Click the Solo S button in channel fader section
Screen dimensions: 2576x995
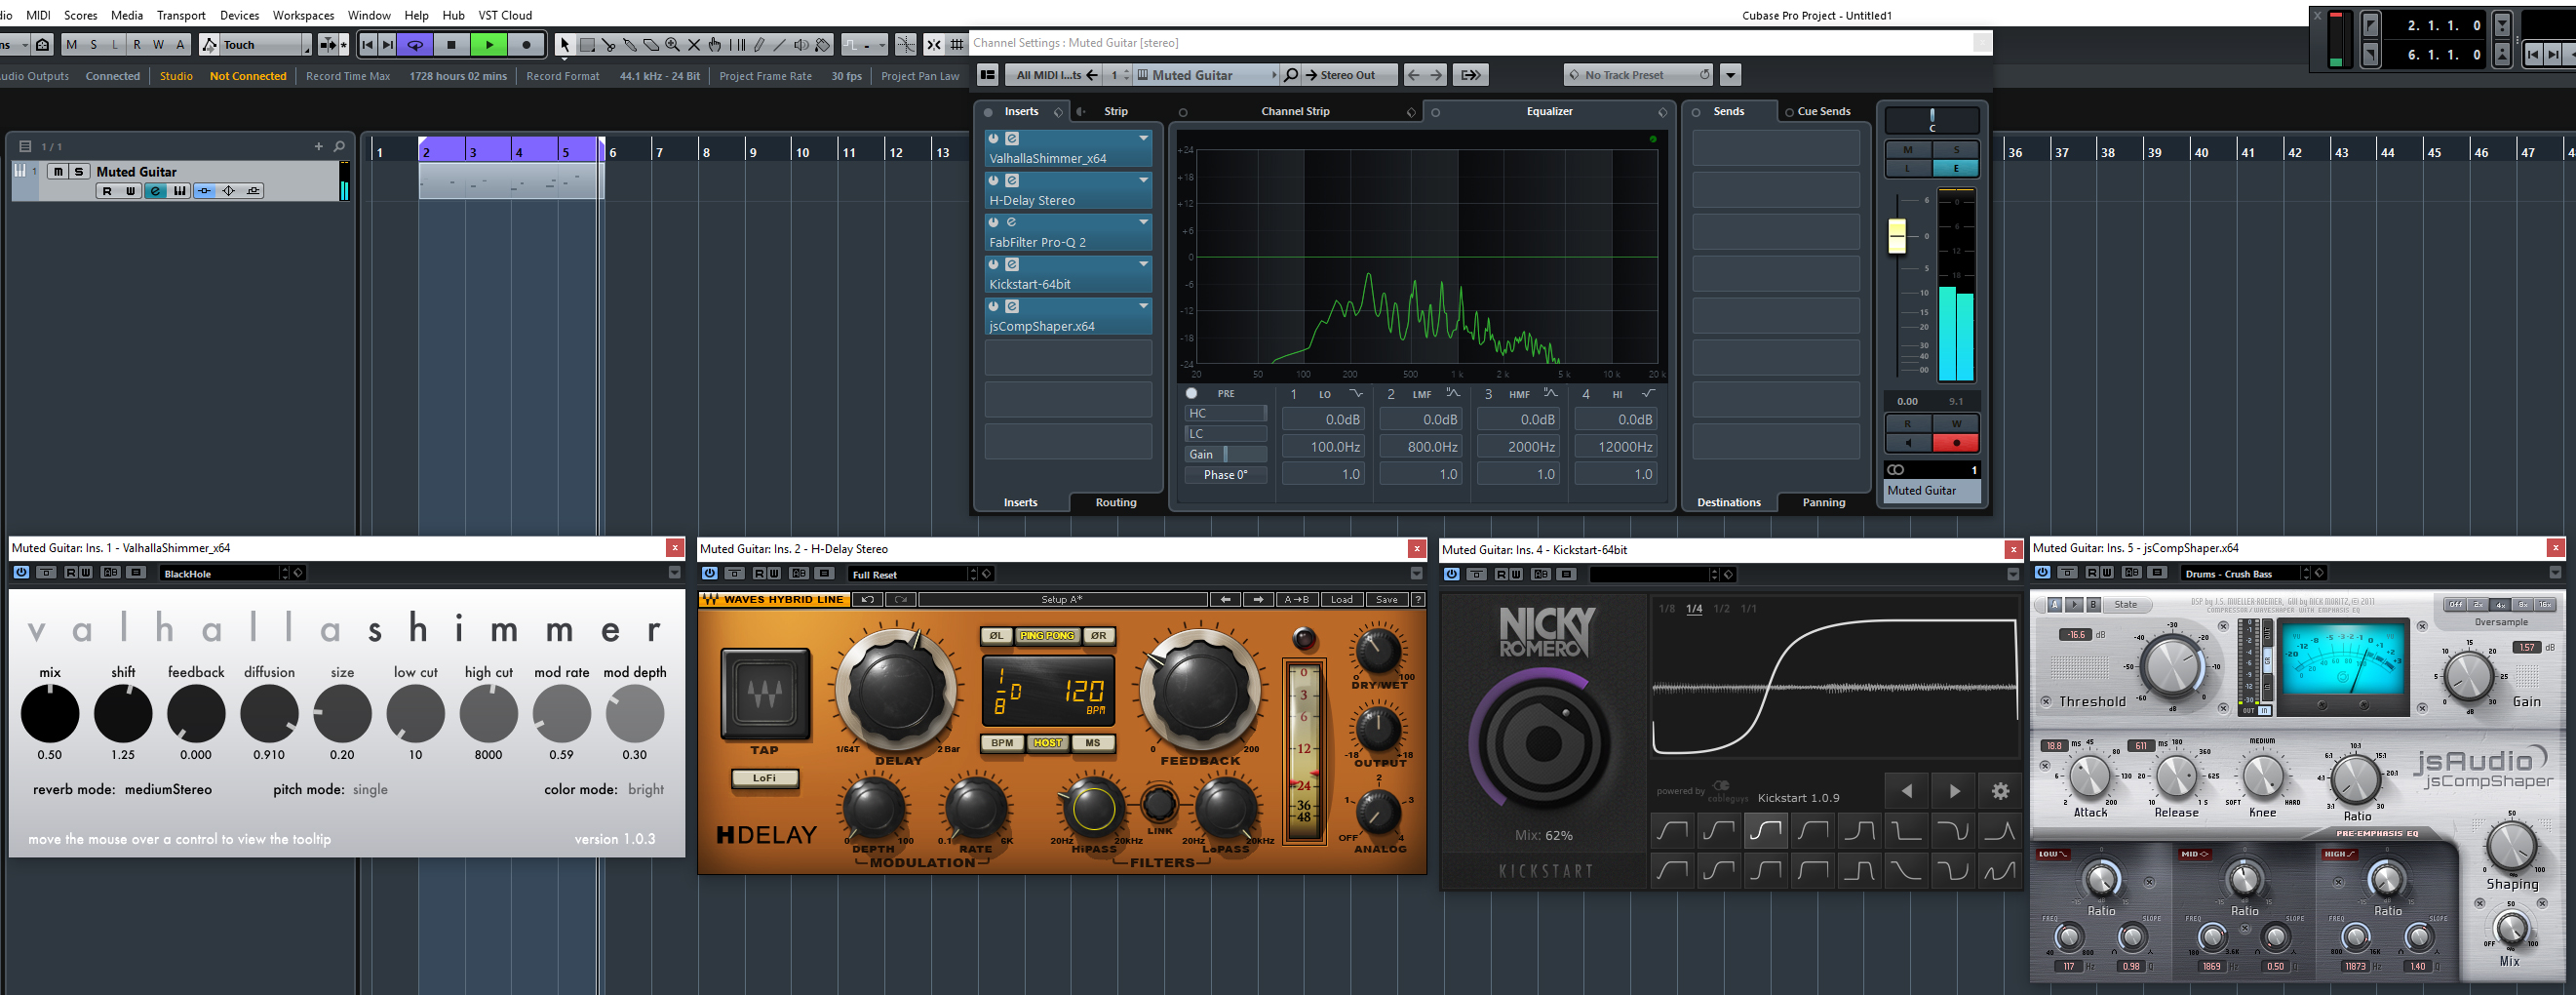coord(1956,150)
